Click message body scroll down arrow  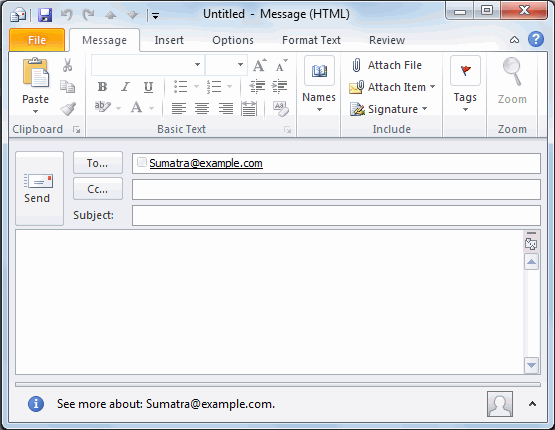coord(531,365)
